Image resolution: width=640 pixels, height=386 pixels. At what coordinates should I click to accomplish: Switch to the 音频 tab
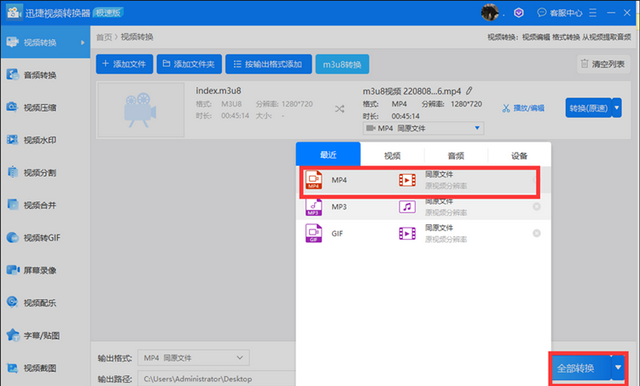[x=456, y=155]
